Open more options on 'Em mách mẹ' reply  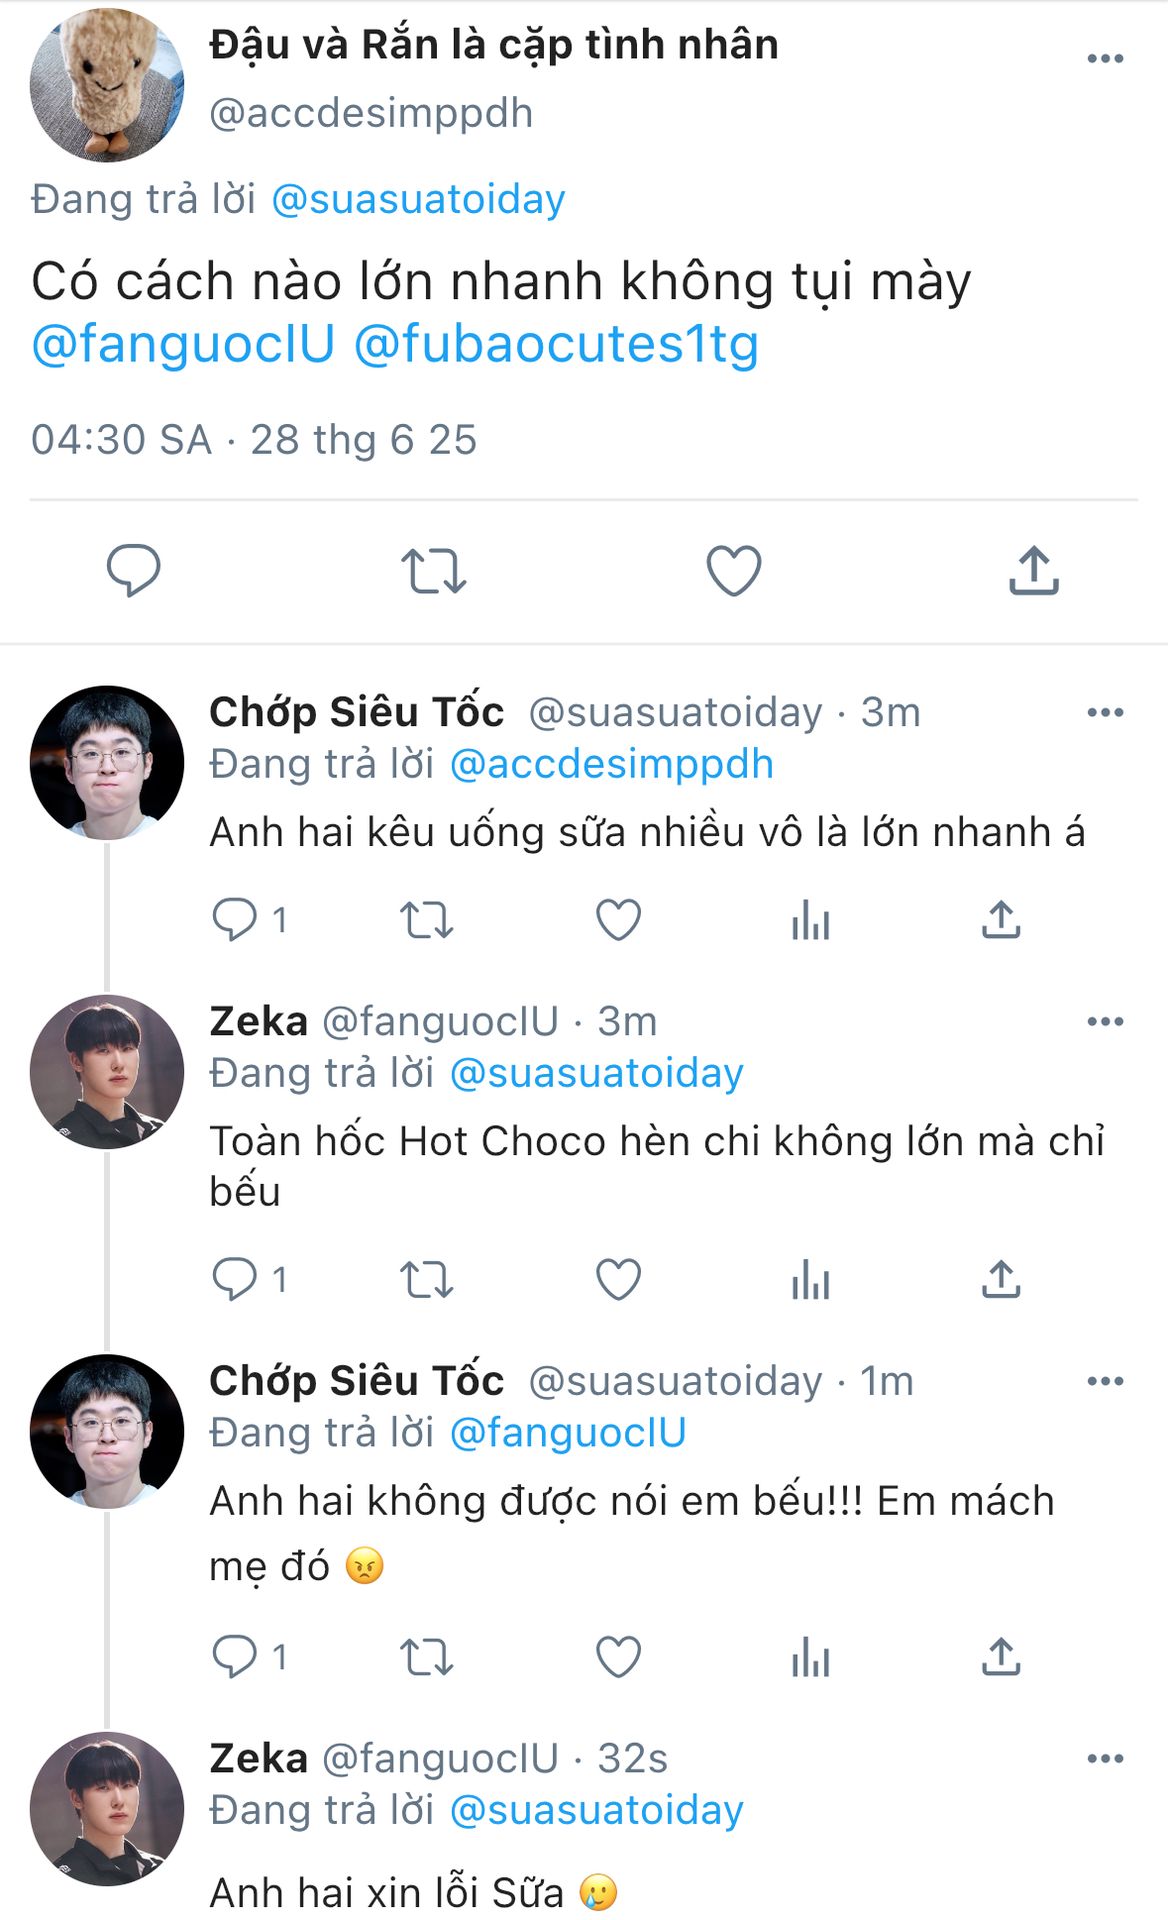click(1105, 1381)
